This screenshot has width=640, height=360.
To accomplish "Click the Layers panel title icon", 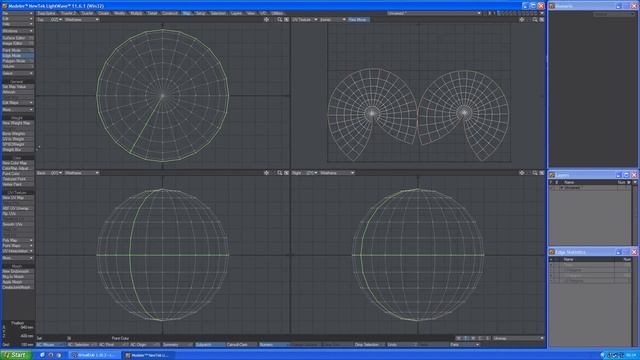I will 552,175.
